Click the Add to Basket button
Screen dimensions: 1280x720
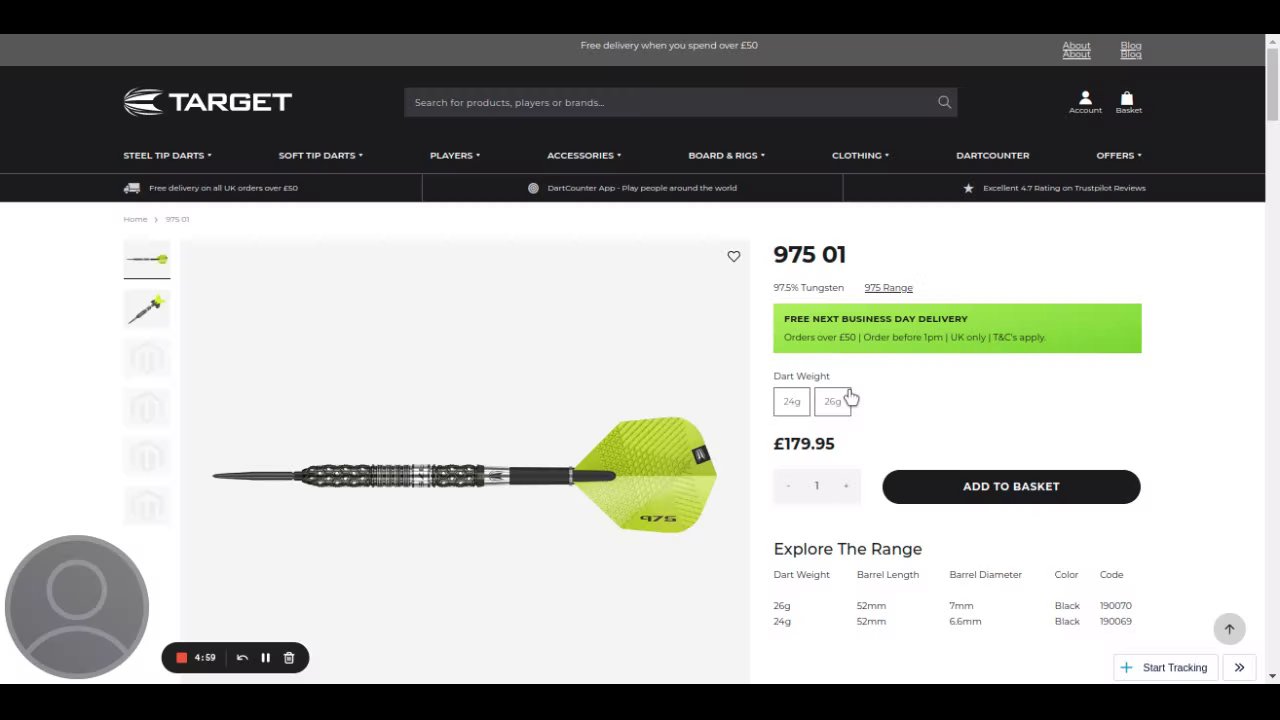tap(1011, 487)
